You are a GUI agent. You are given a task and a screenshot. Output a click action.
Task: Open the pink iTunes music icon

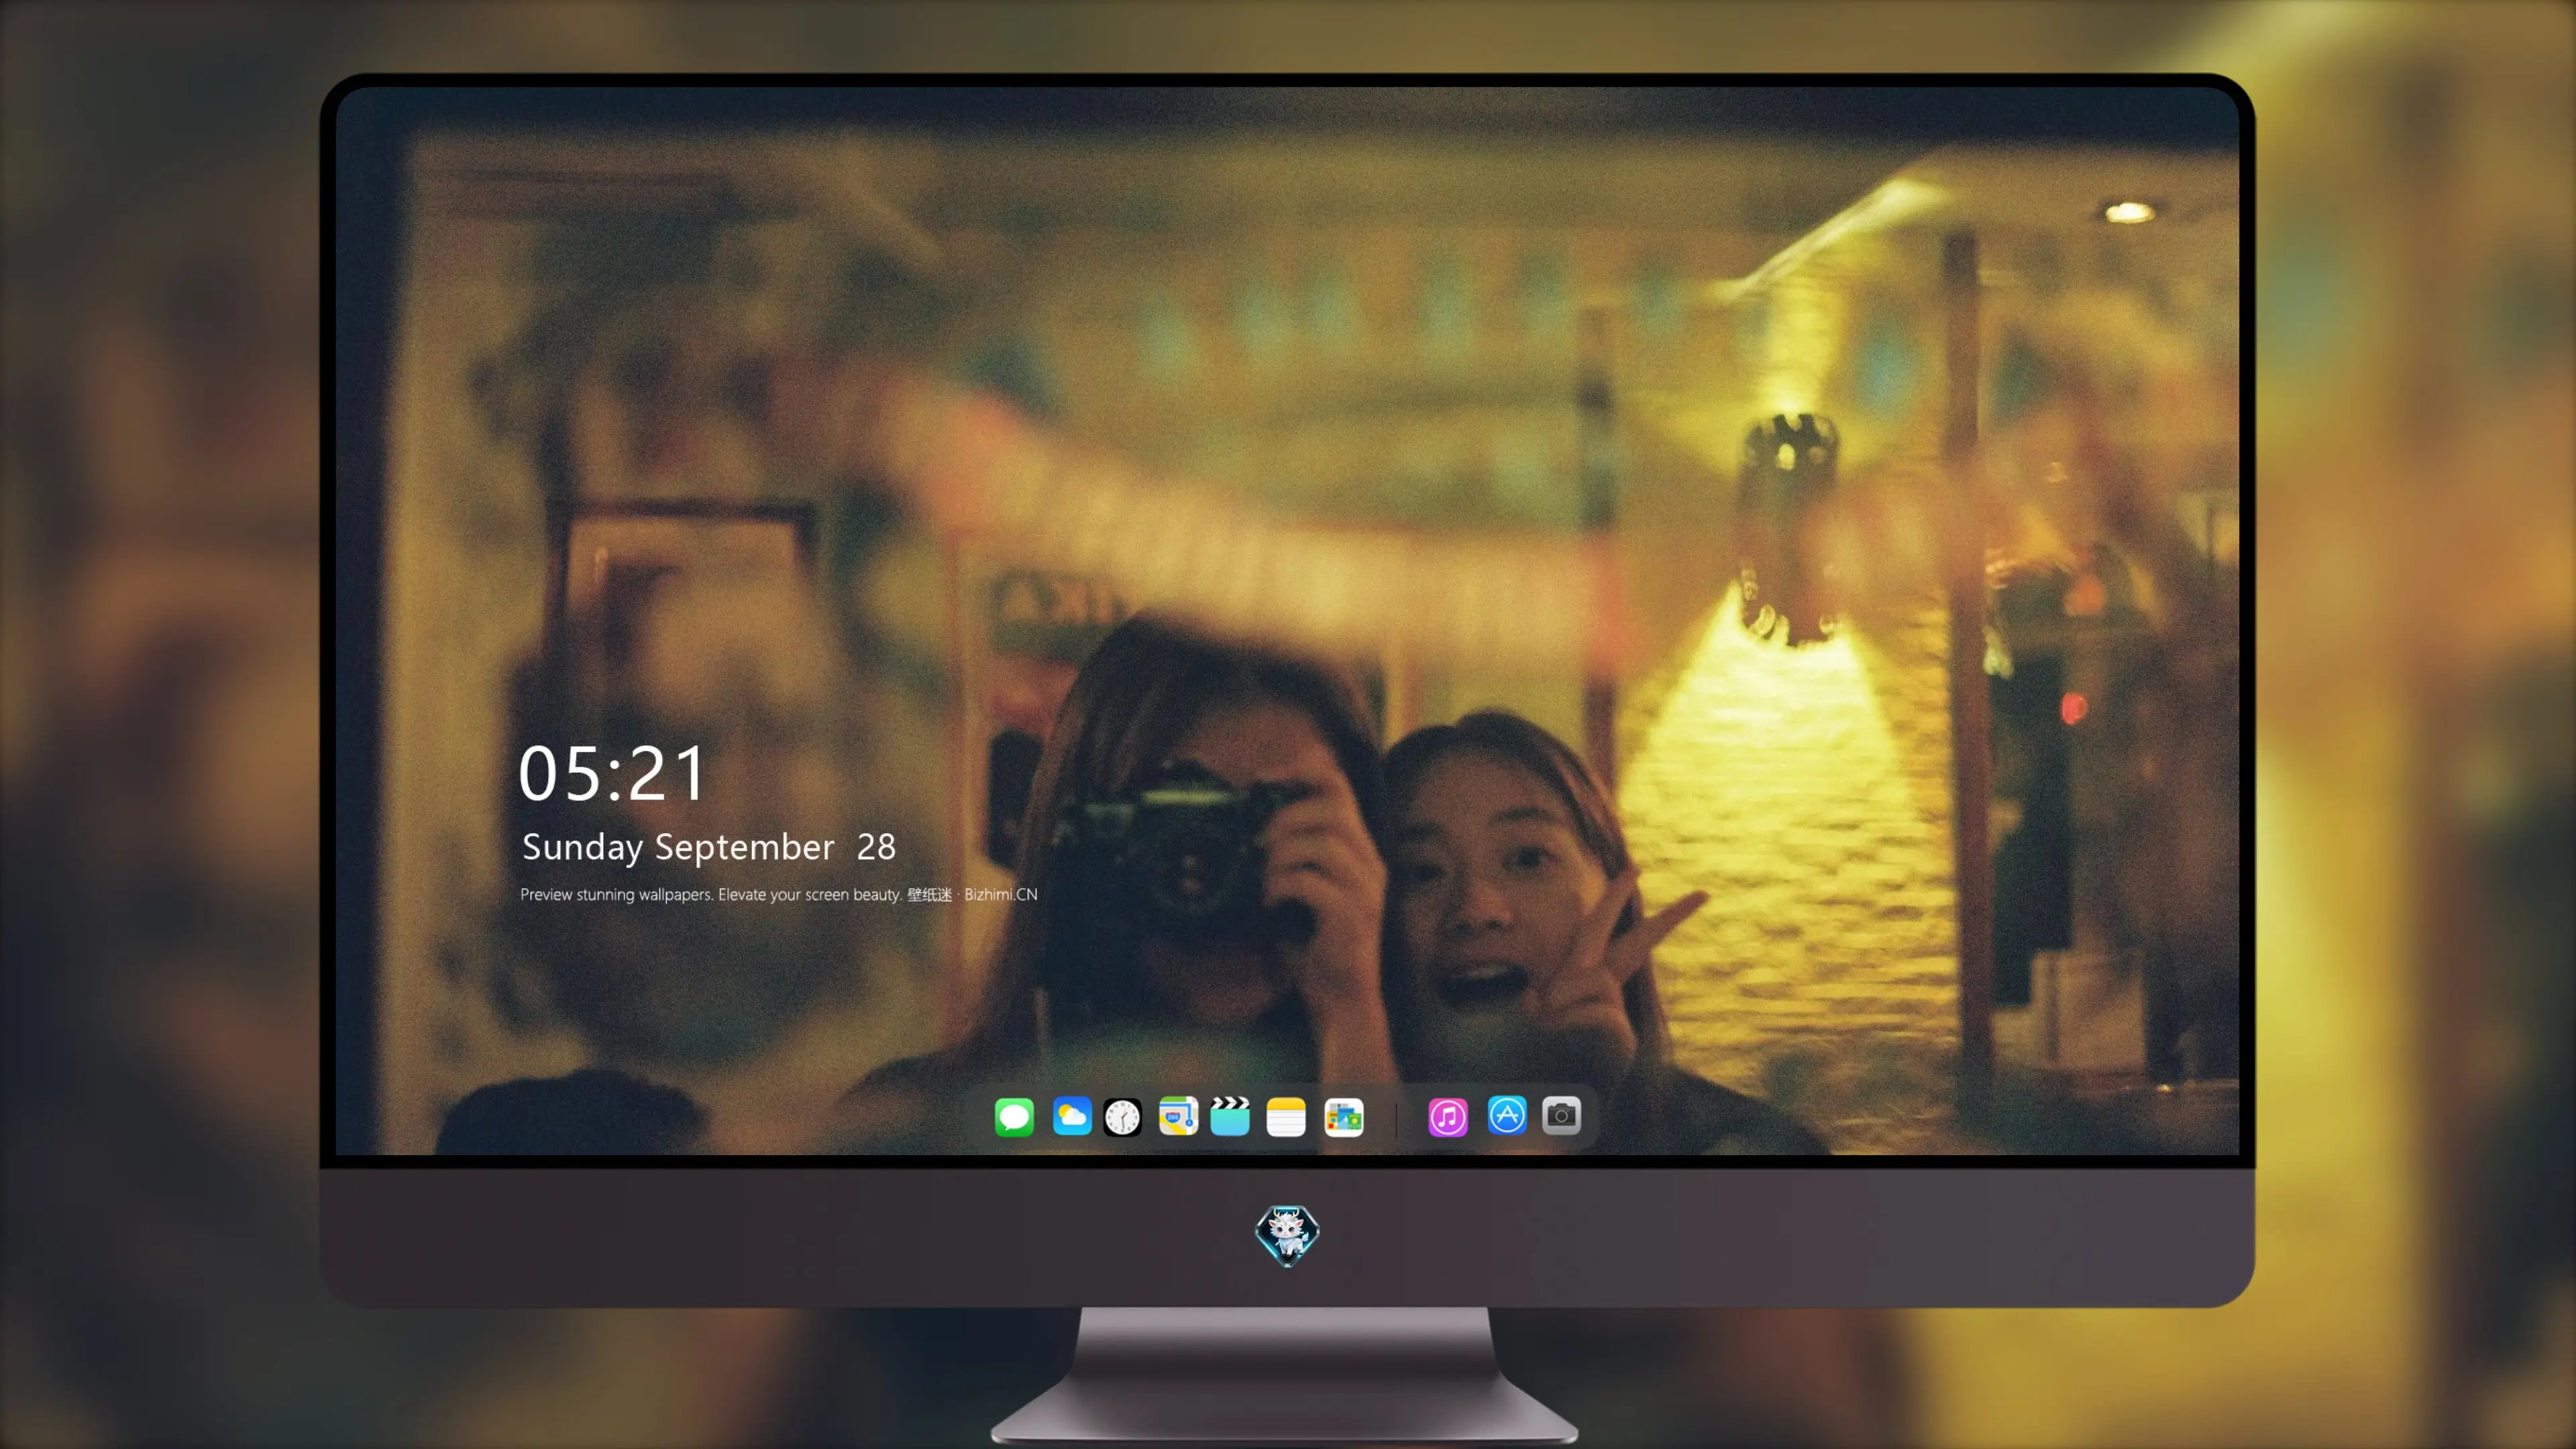click(x=1448, y=1117)
